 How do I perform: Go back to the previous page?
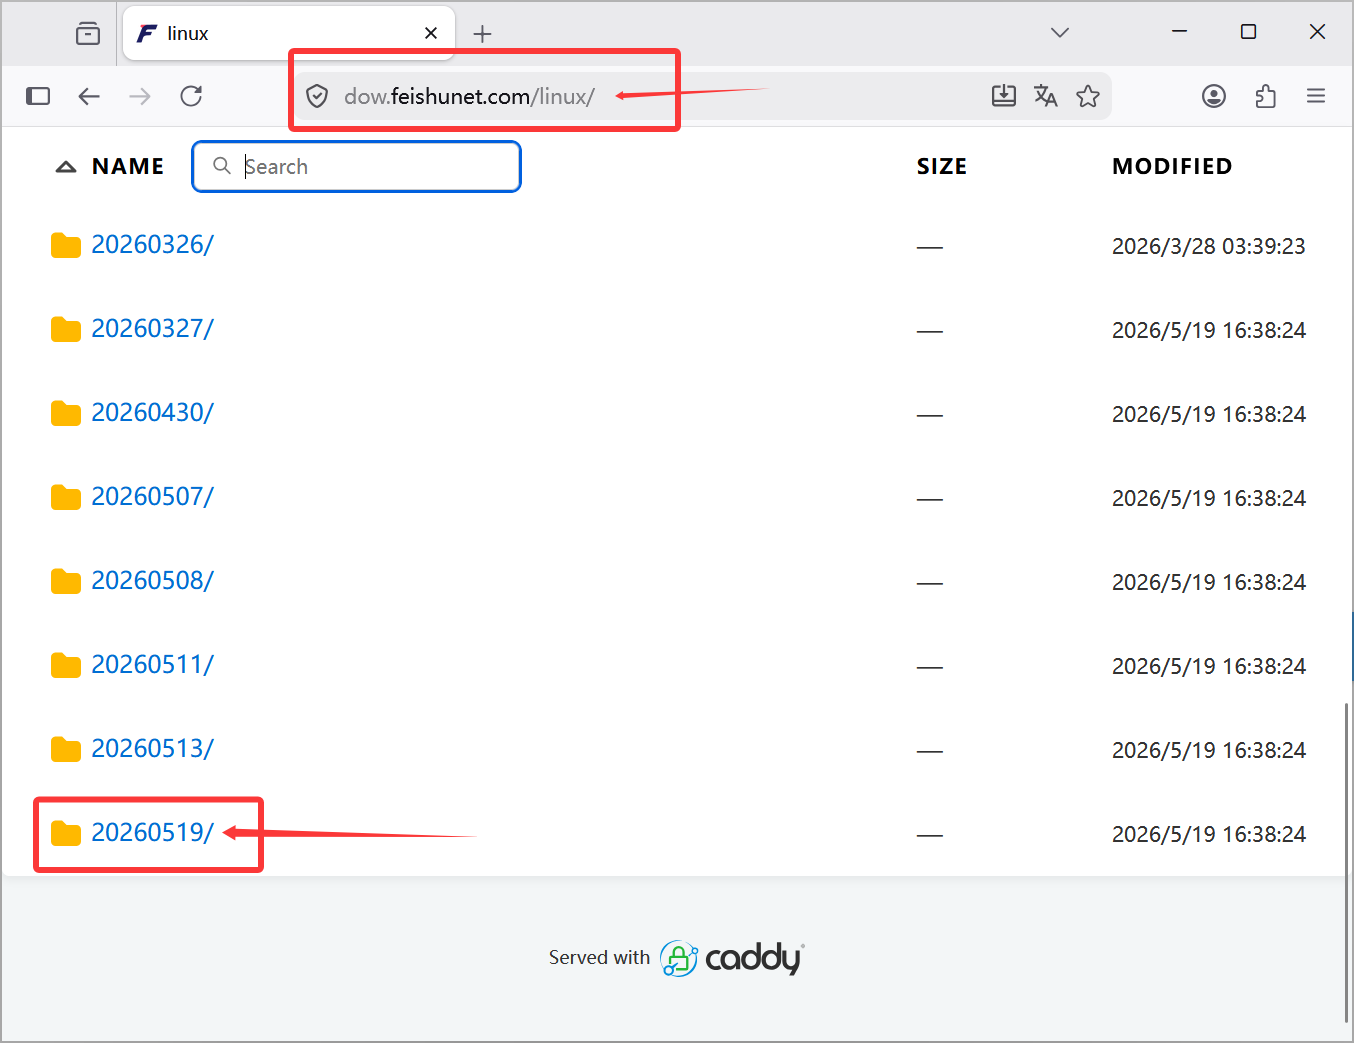[x=89, y=96]
